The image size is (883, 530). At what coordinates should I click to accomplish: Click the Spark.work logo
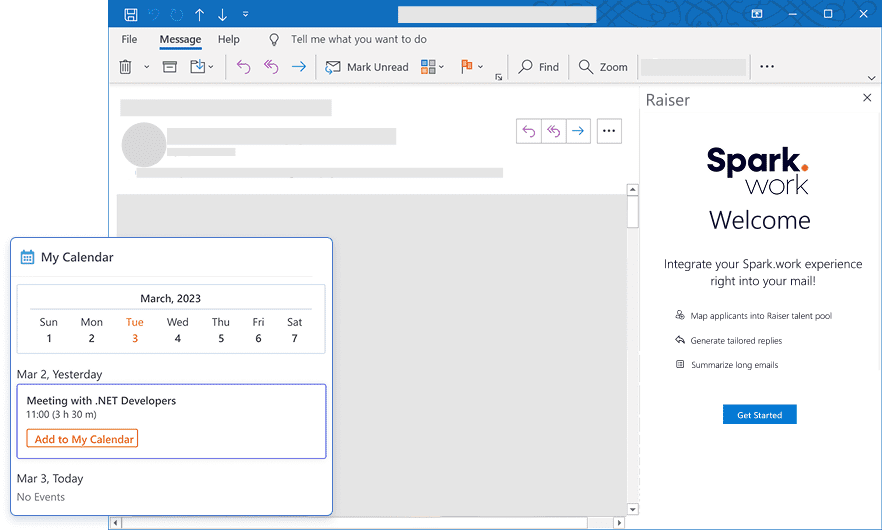758,170
